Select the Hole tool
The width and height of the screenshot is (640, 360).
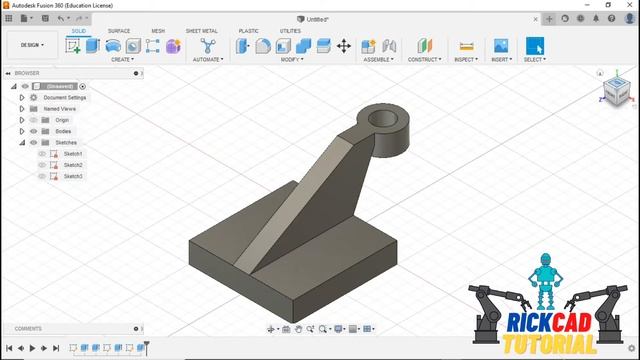tap(133, 46)
